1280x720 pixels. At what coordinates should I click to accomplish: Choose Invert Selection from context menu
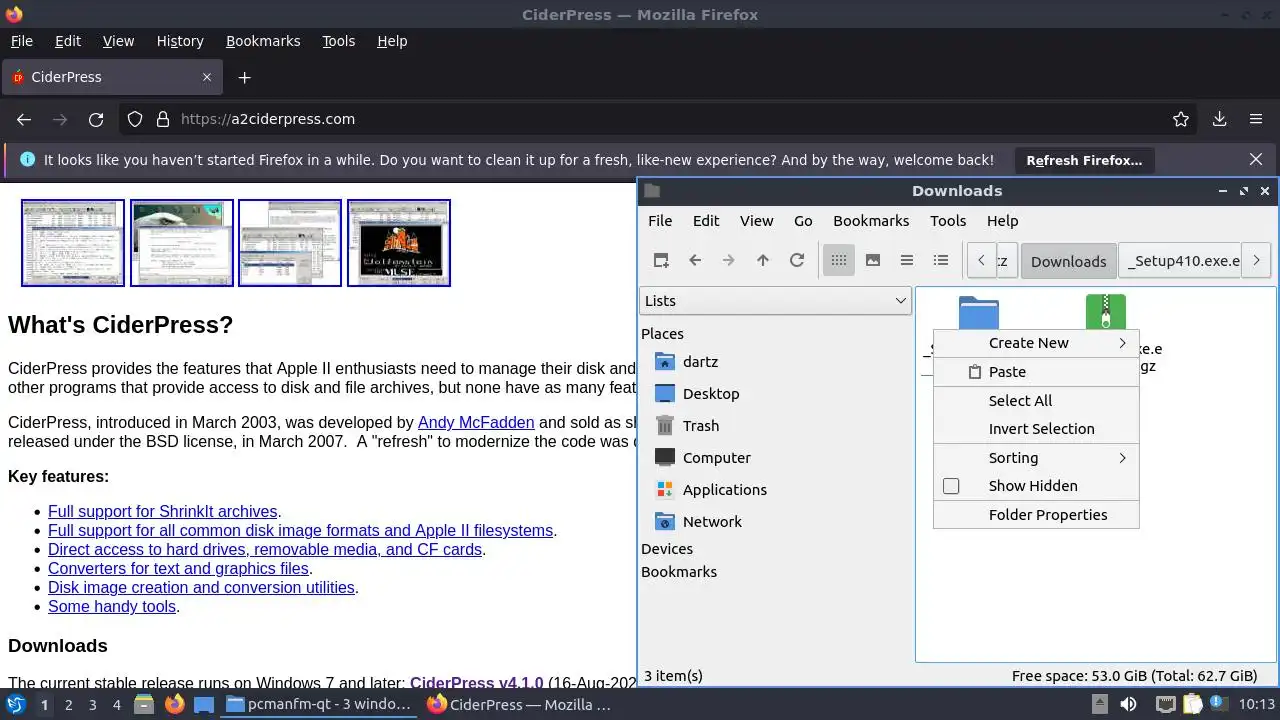1036,429
